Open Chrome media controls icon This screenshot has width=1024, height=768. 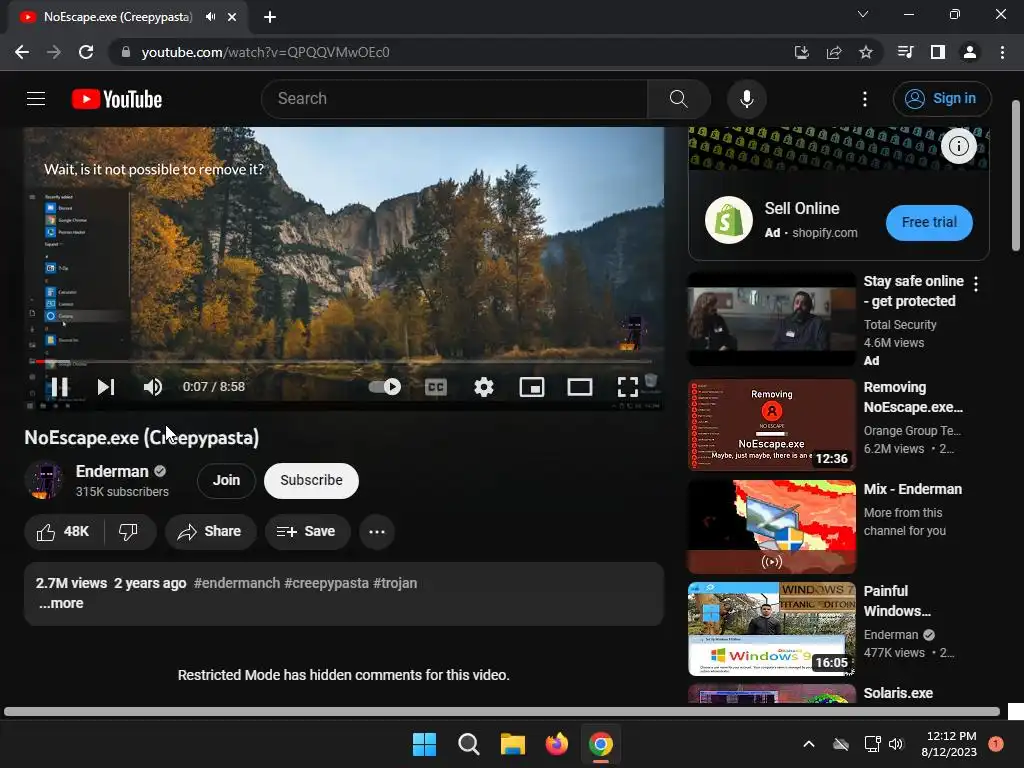pyautogui.click(x=905, y=52)
